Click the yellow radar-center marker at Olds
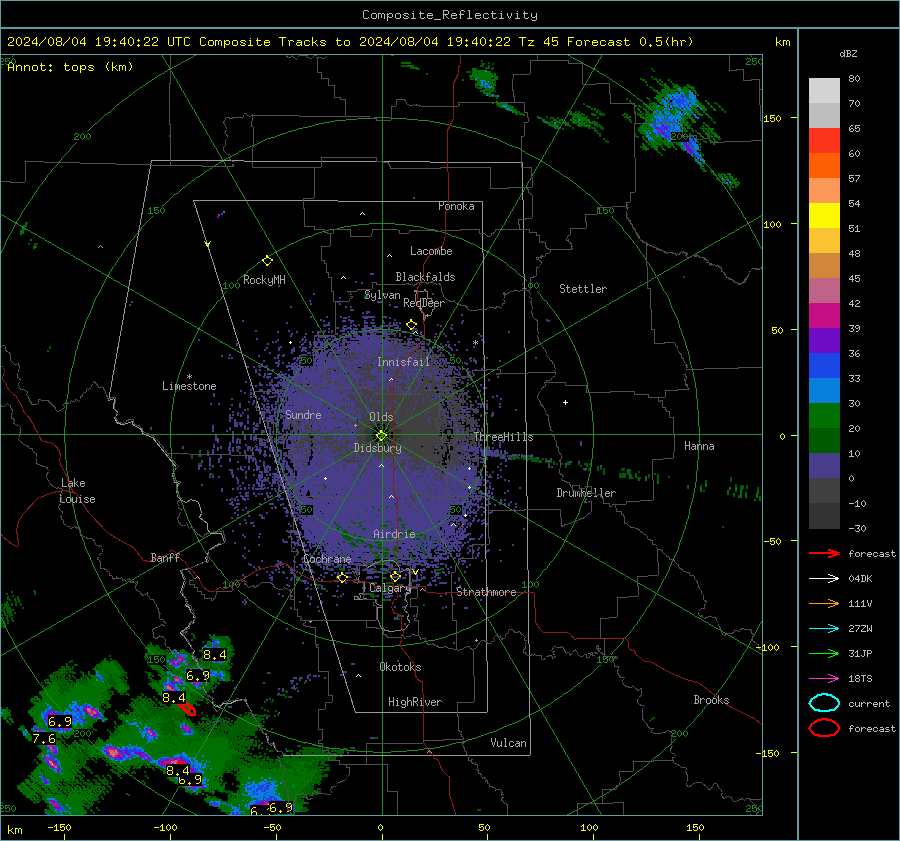Image resolution: width=900 pixels, height=841 pixels. click(382, 435)
